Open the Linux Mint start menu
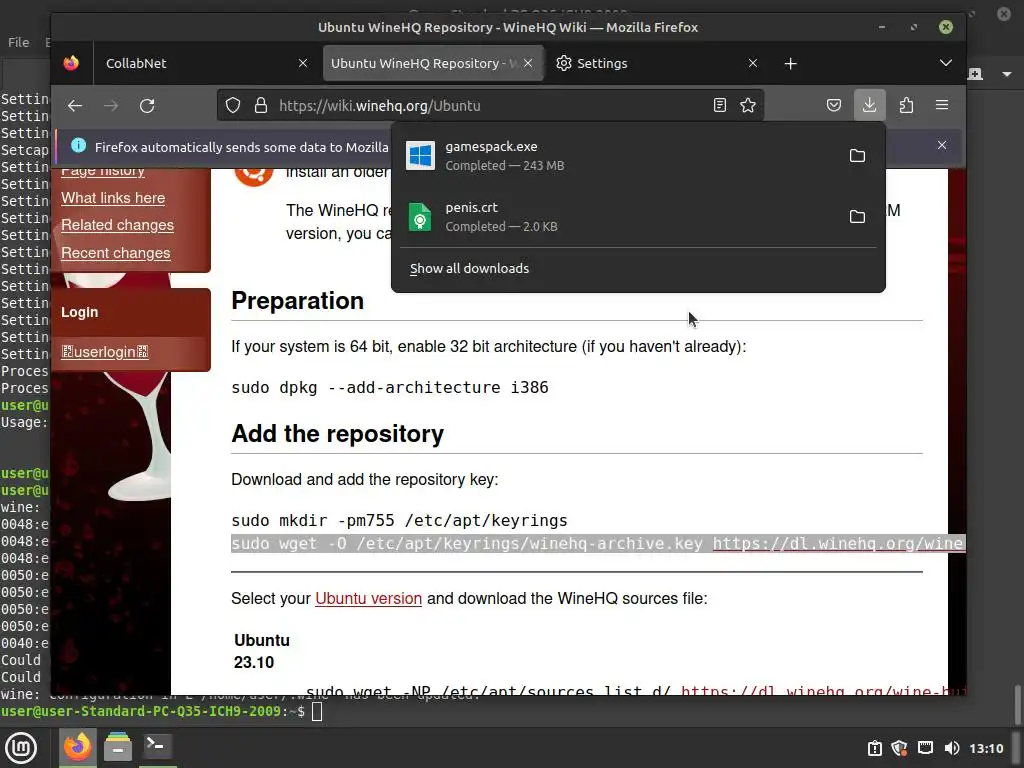 point(21,748)
